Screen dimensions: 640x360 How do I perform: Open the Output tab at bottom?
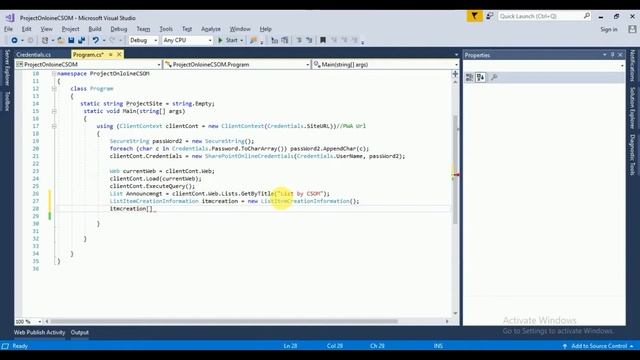pos(80,333)
